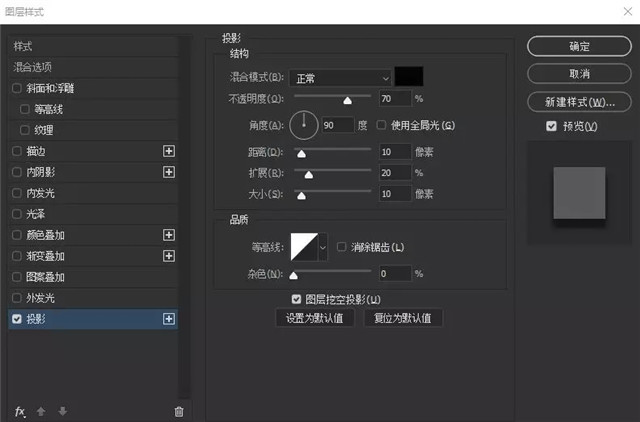Click the 角度 value field showing 90

338,125
